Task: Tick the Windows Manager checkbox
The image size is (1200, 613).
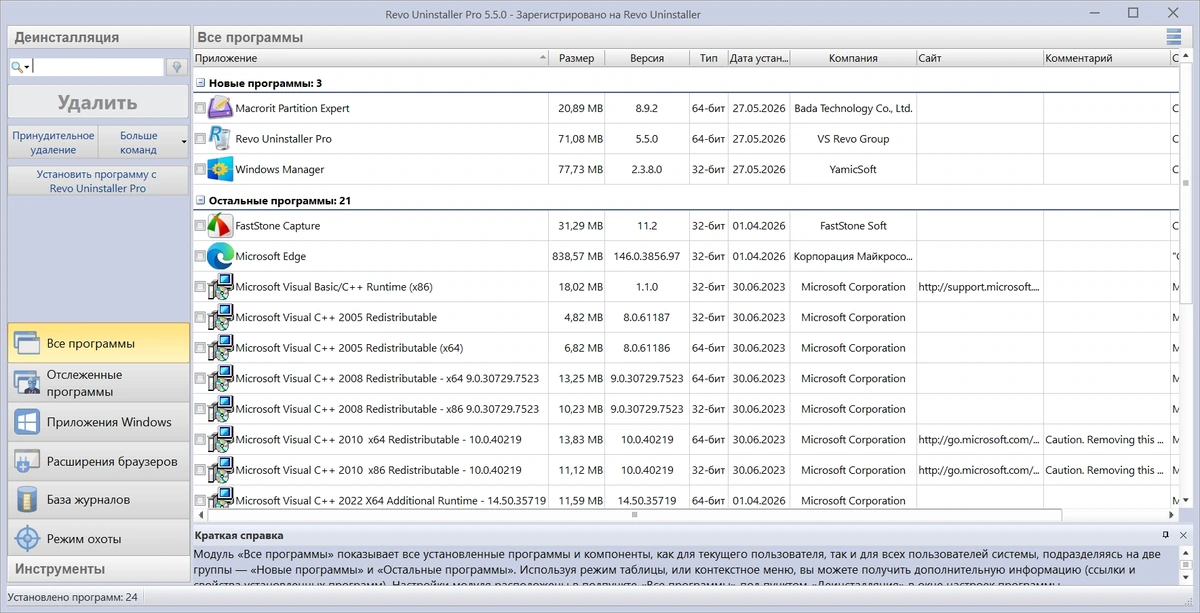Action: 200,169
